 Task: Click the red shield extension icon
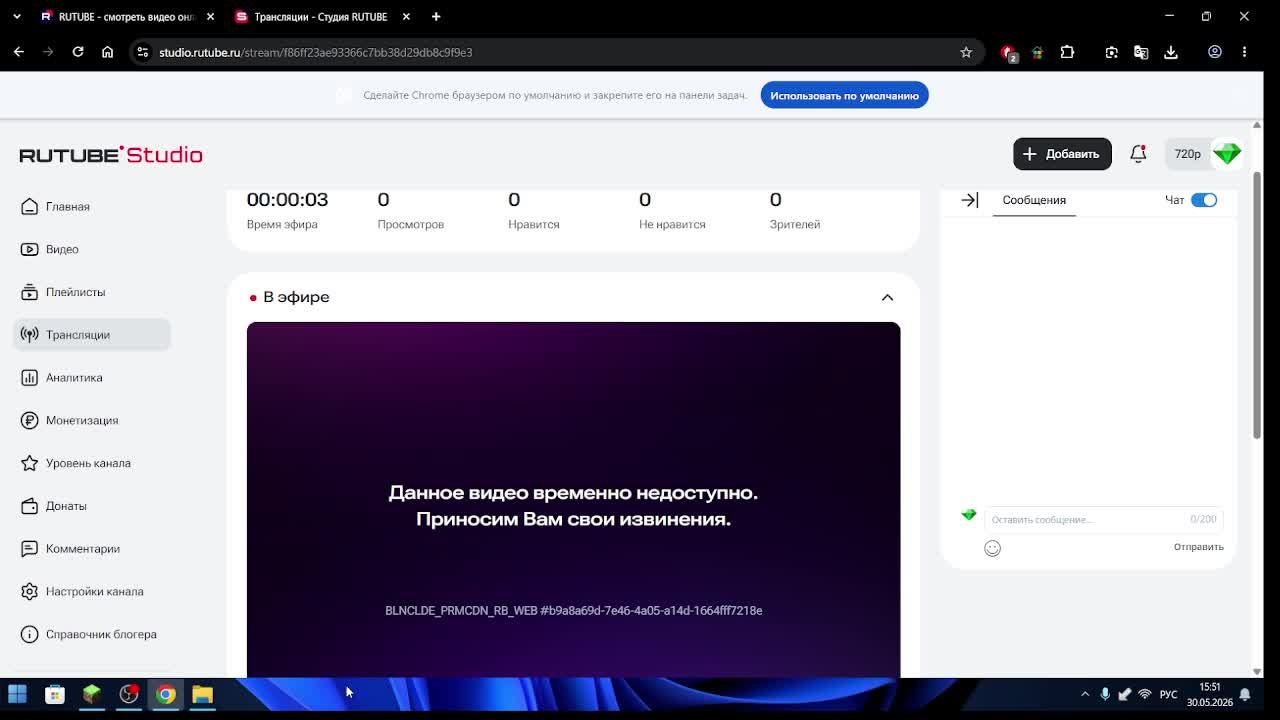click(1008, 52)
